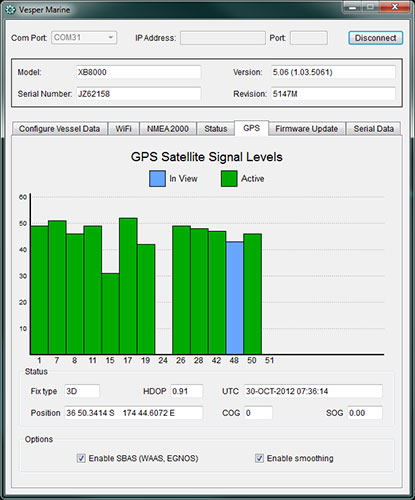Click the HDOP value field
The image size is (415, 500).
tap(186, 391)
